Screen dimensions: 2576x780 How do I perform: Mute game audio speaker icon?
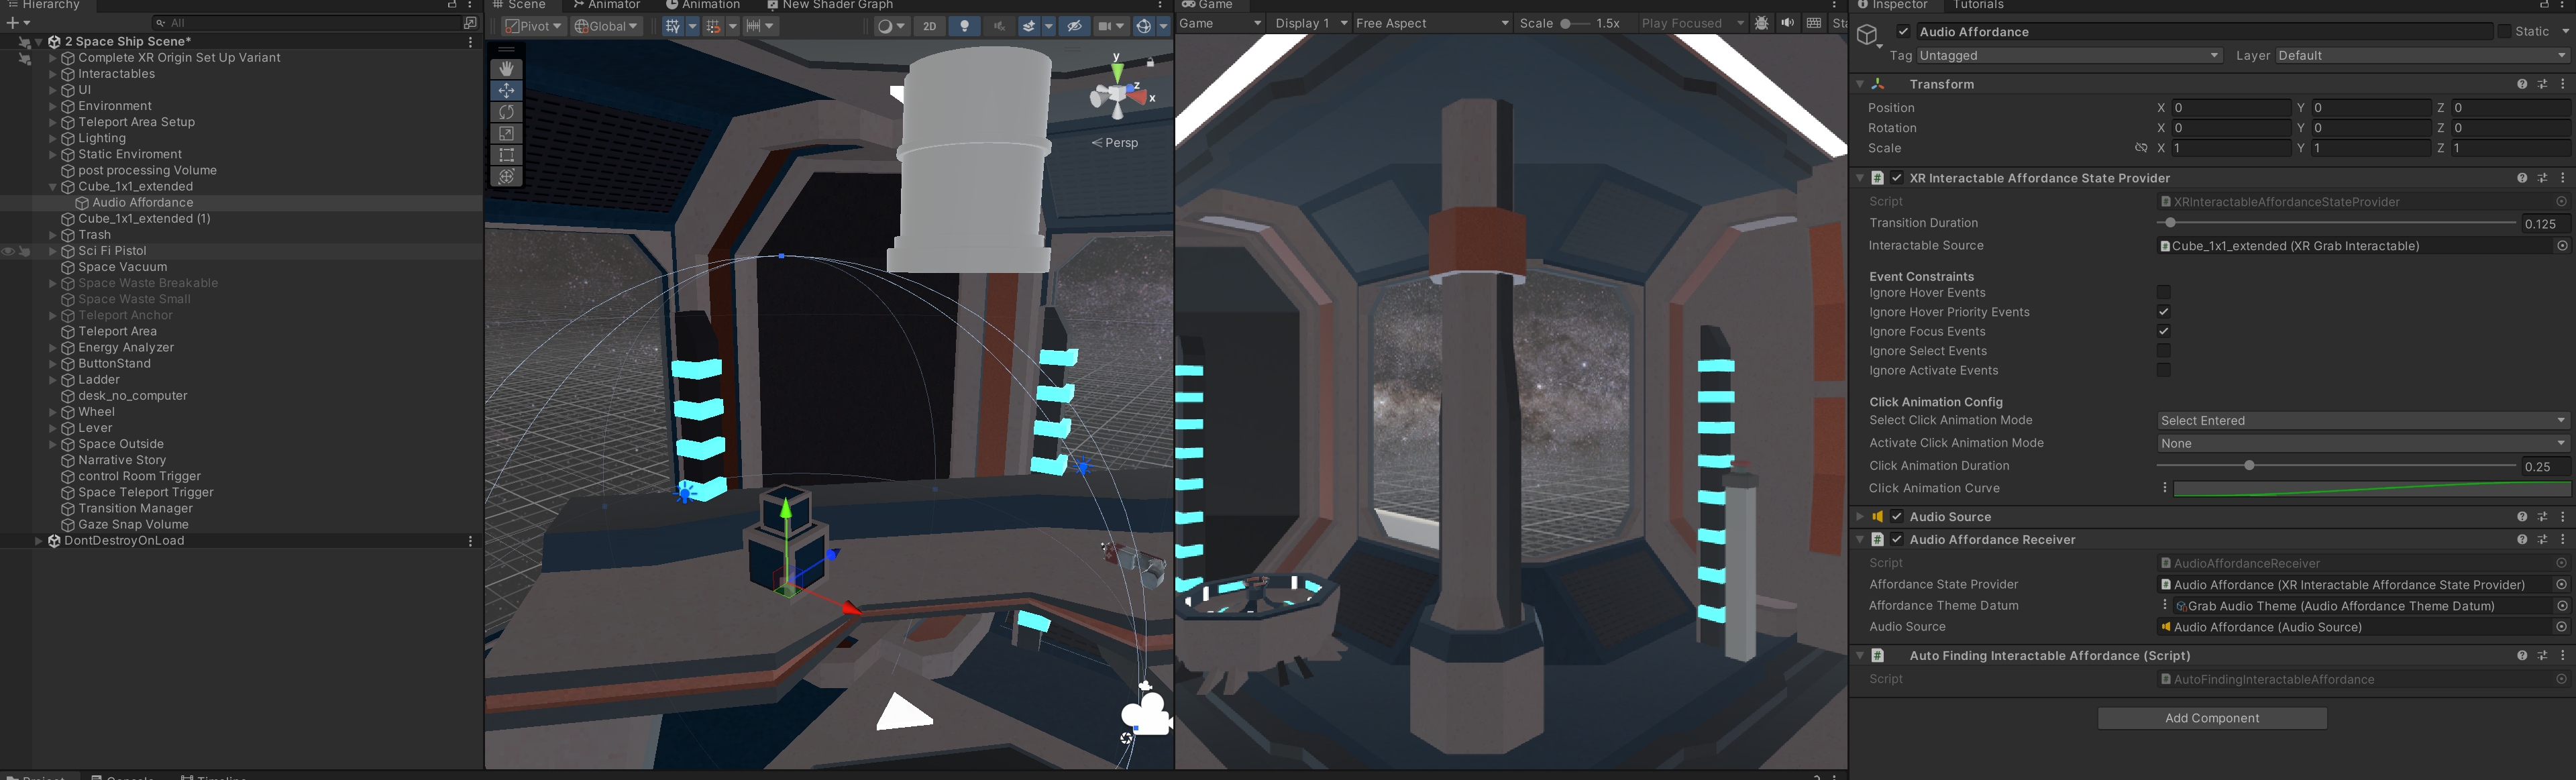tap(1787, 23)
